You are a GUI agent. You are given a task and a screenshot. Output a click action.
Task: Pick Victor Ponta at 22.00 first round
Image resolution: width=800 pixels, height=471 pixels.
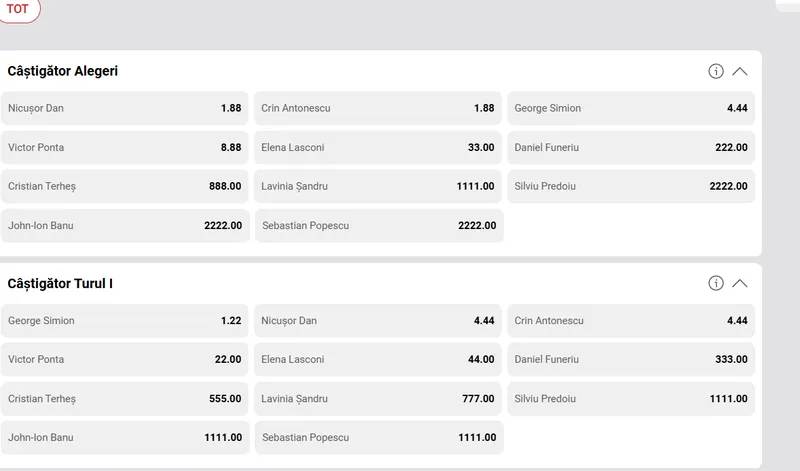[x=125, y=359]
